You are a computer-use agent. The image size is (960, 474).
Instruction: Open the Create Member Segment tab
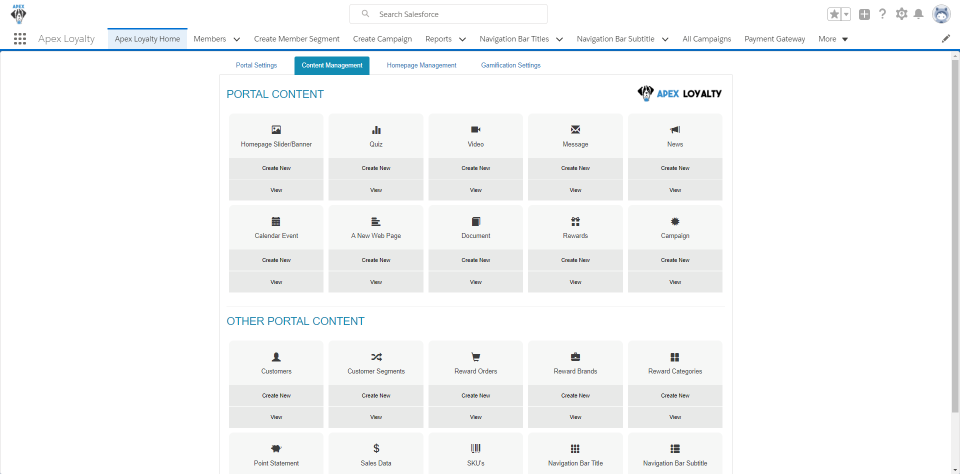[297, 39]
